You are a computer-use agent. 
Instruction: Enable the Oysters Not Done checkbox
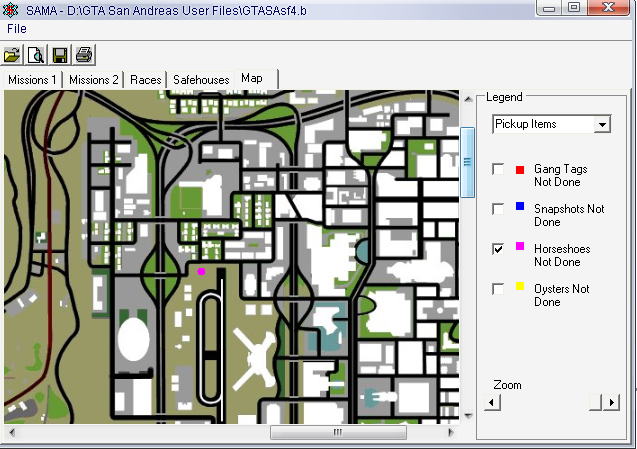click(x=498, y=289)
